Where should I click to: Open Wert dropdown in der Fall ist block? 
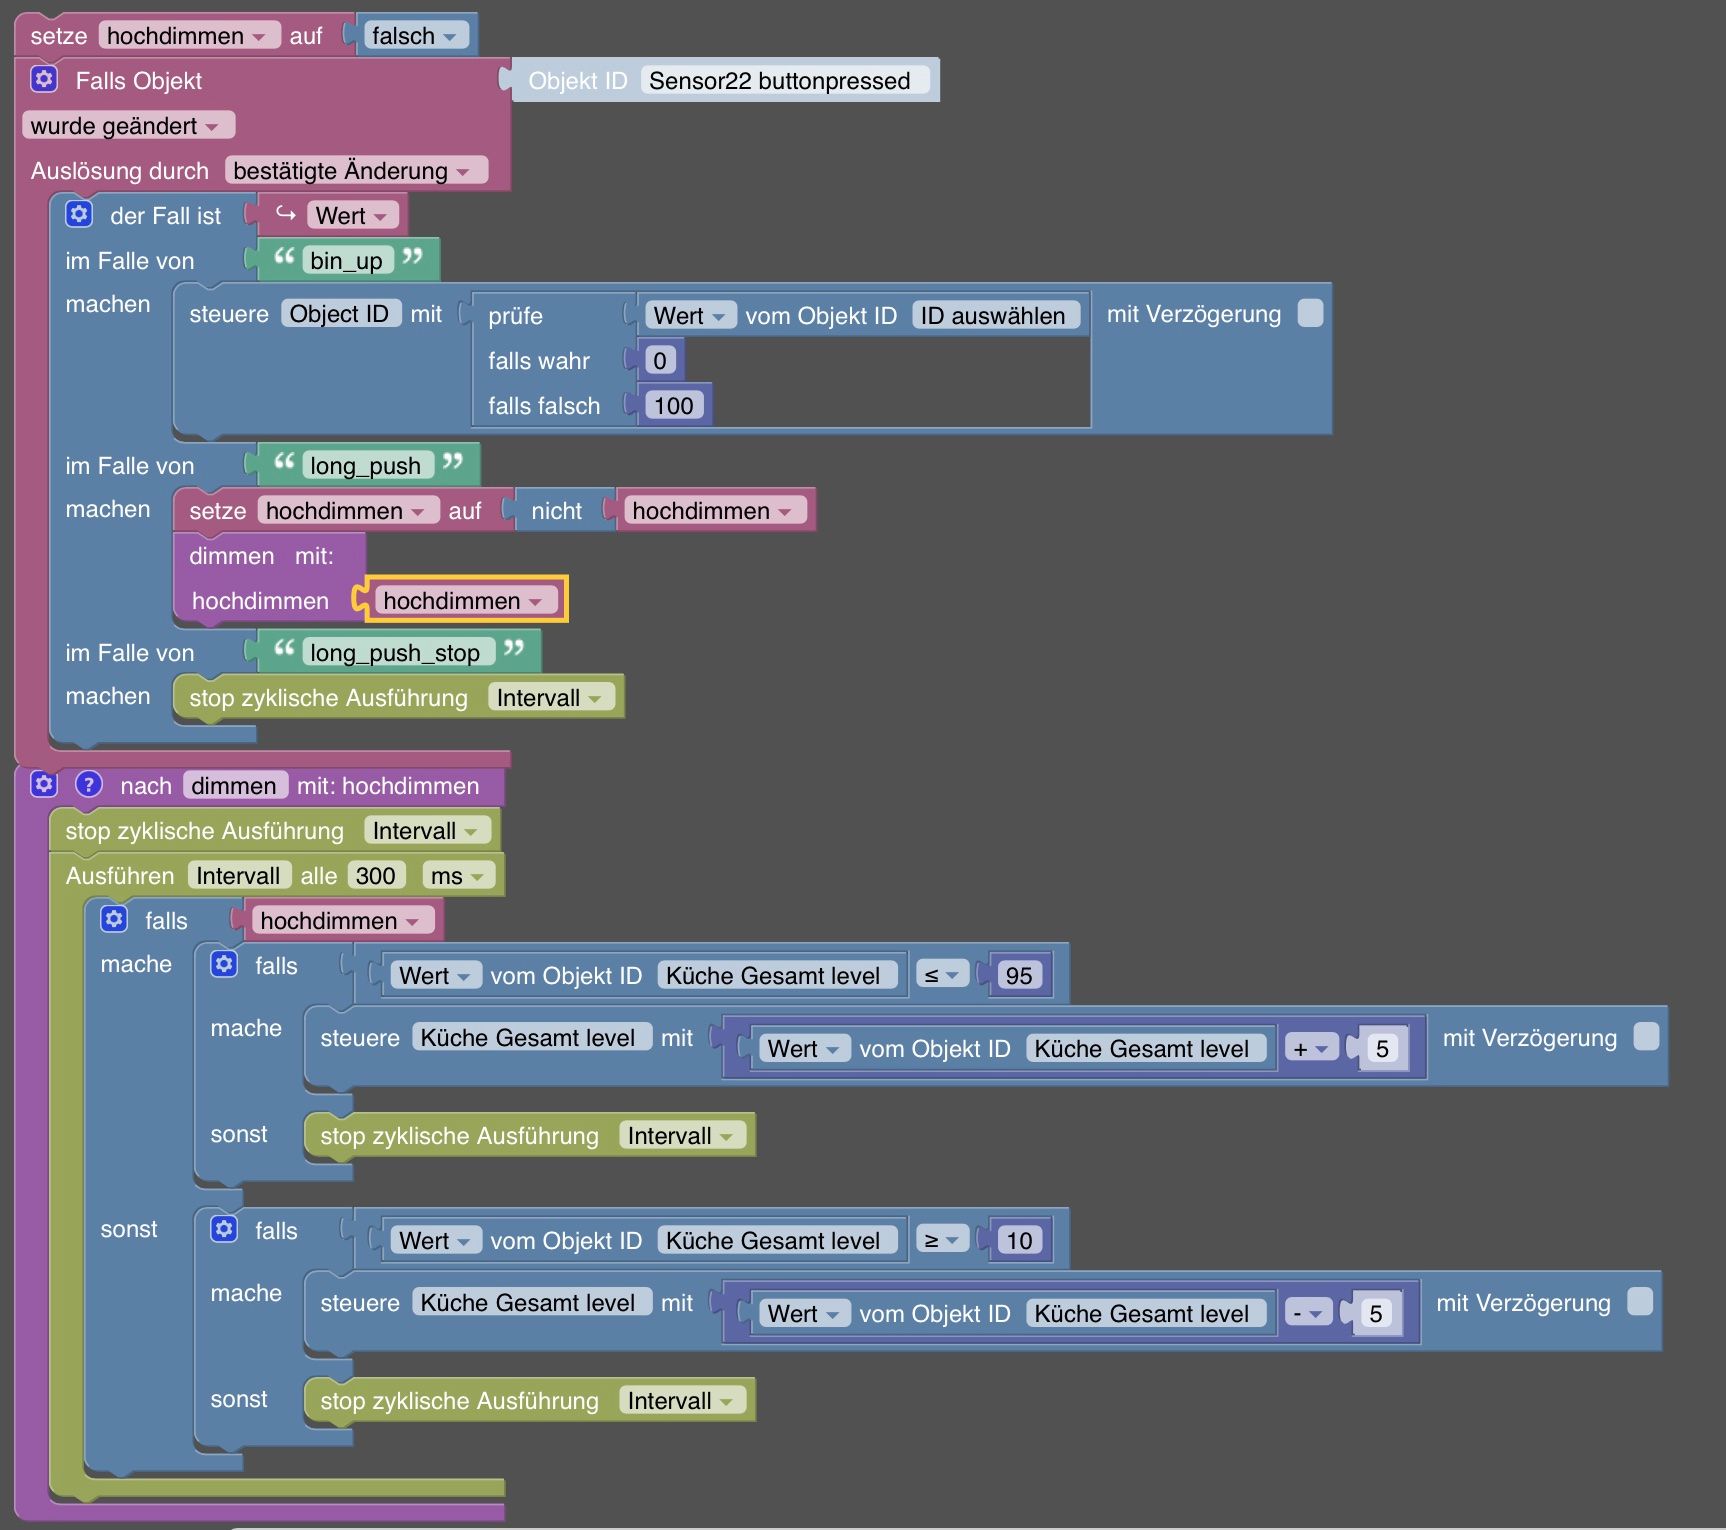[x=352, y=216]
